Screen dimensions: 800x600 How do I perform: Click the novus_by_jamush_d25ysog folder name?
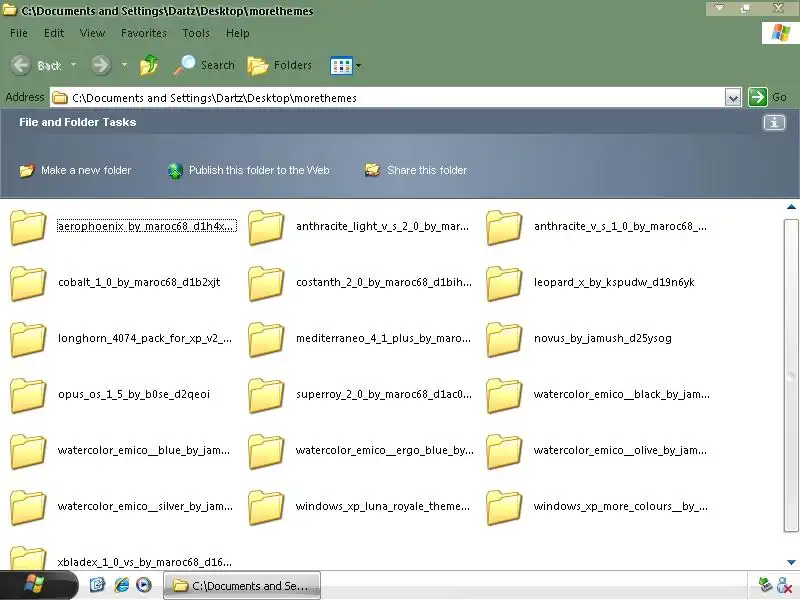pyautogui.click(x=603, y=338)
